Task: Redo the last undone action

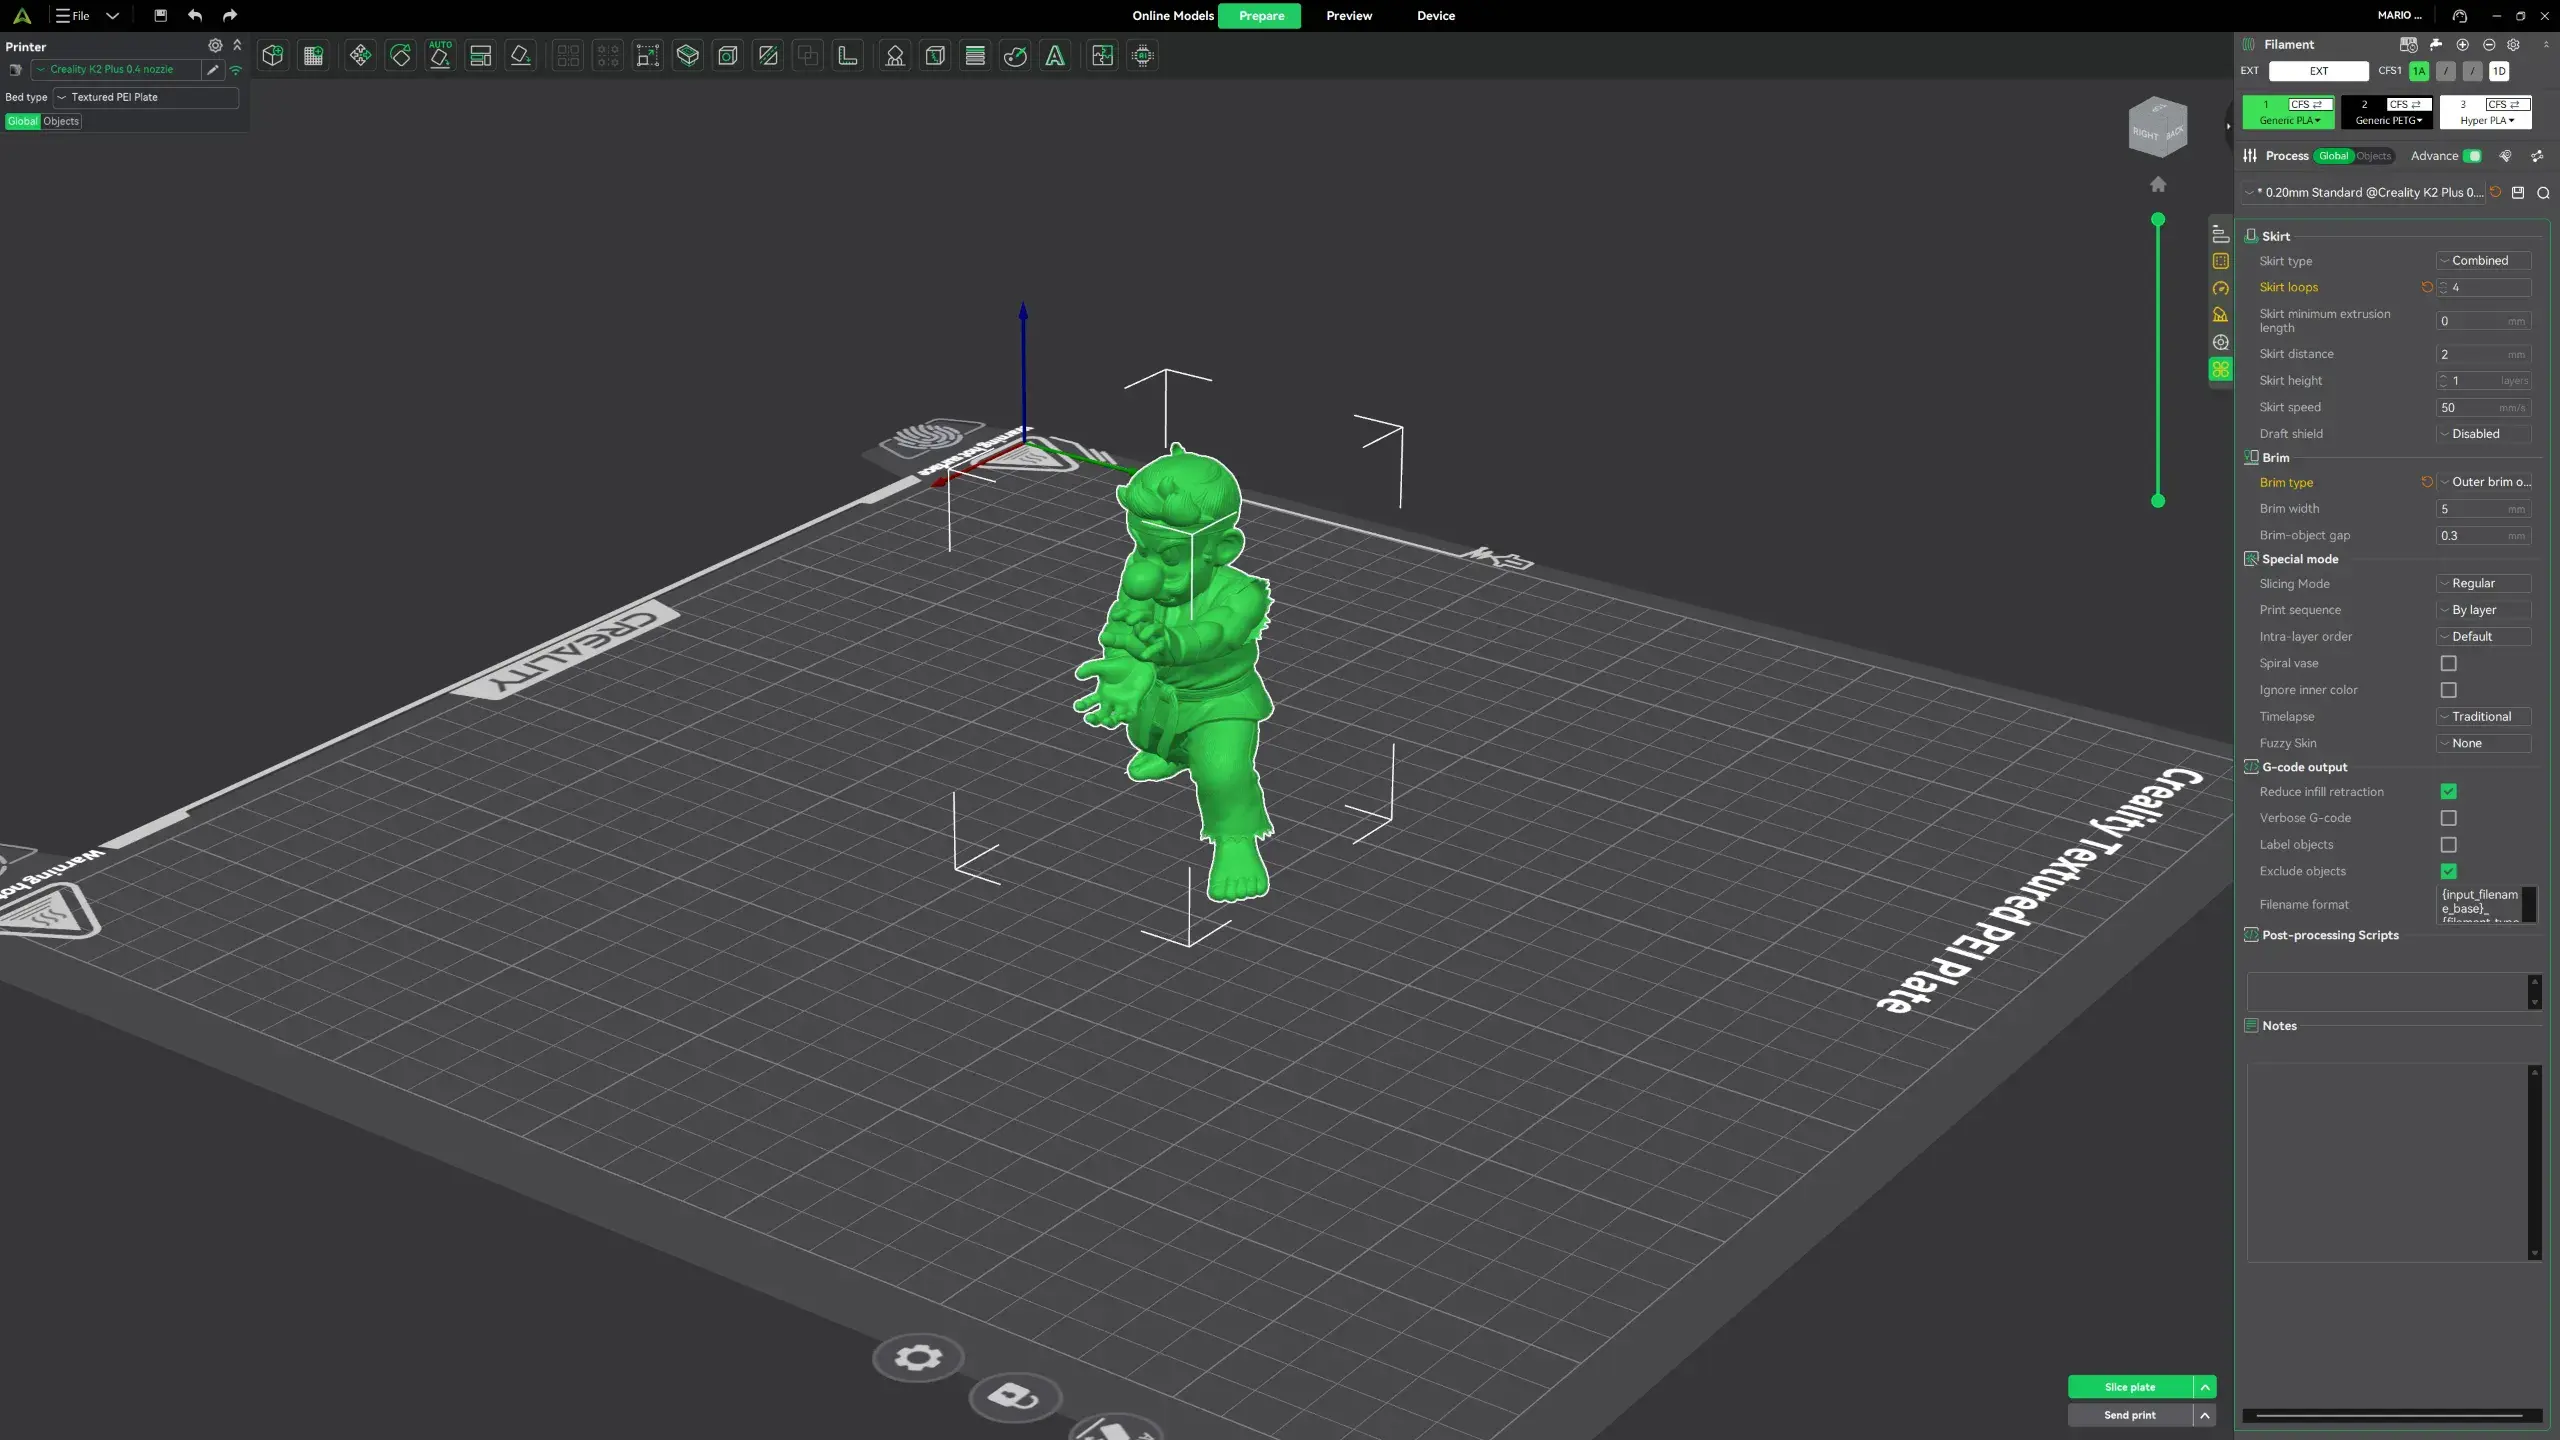Action: (x=230, y=15)
